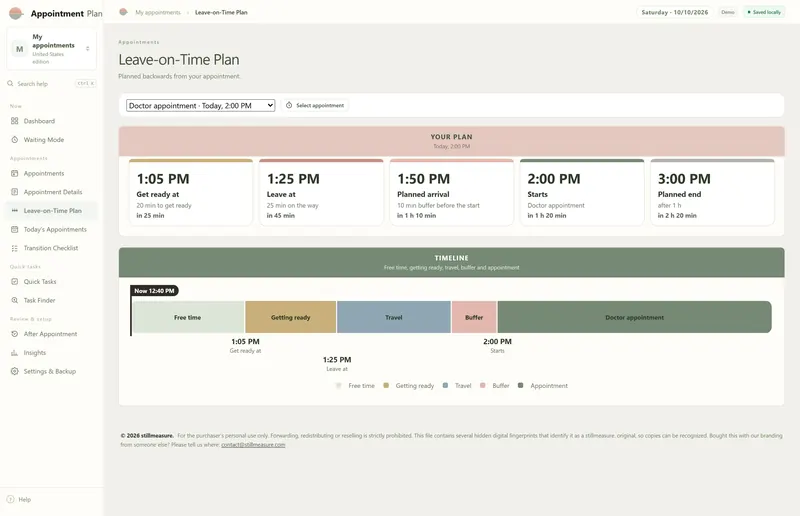
Task: Click the 1:05 PM Get ready timeline label
Action: [x=245, y=346]
